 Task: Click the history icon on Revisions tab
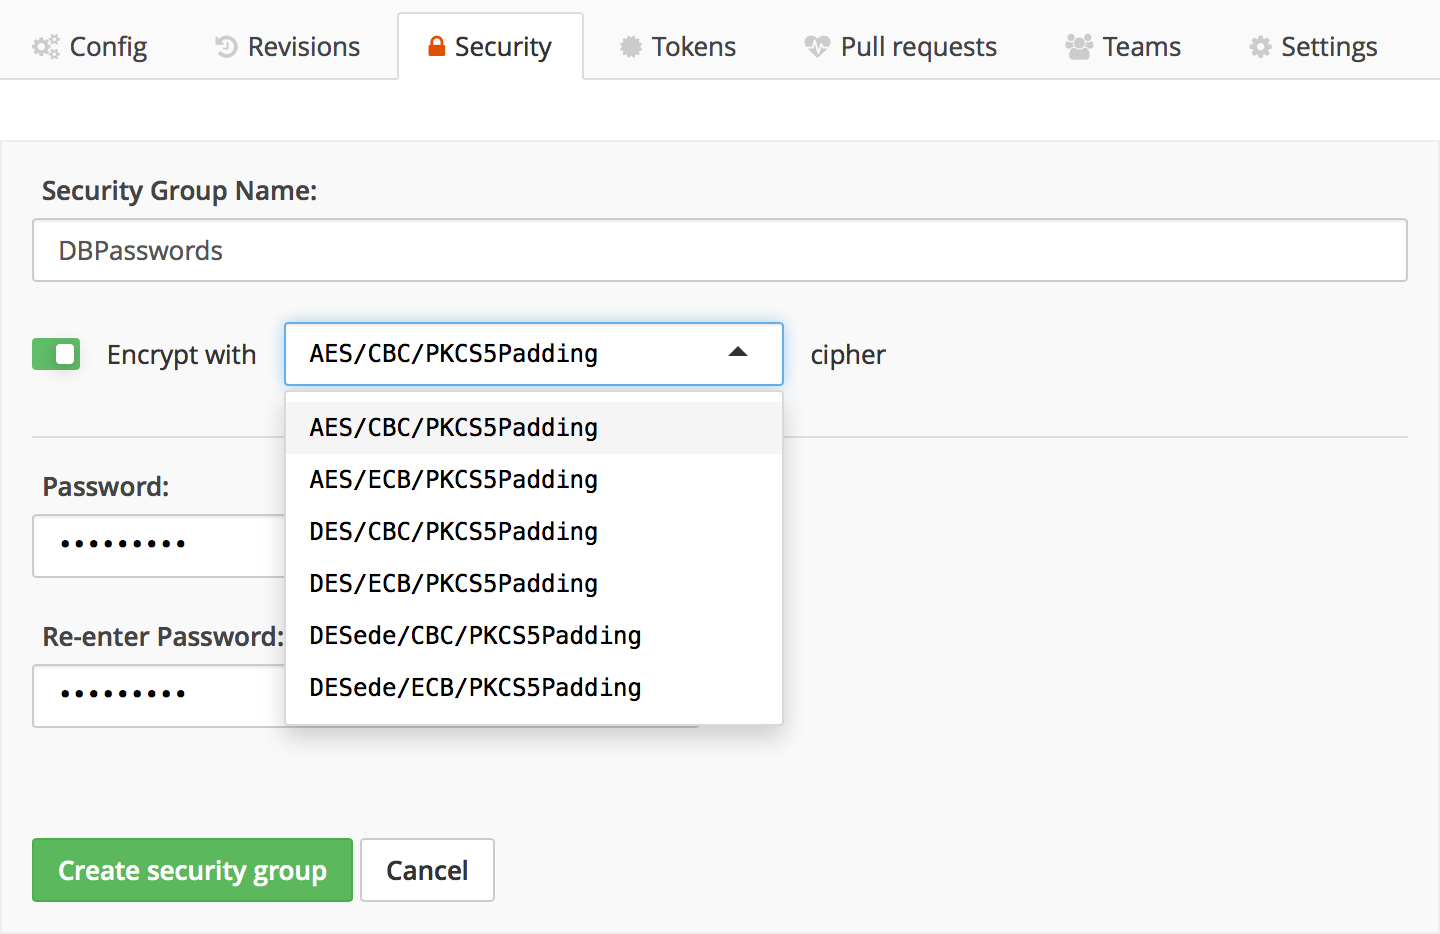tap(226, 47)
